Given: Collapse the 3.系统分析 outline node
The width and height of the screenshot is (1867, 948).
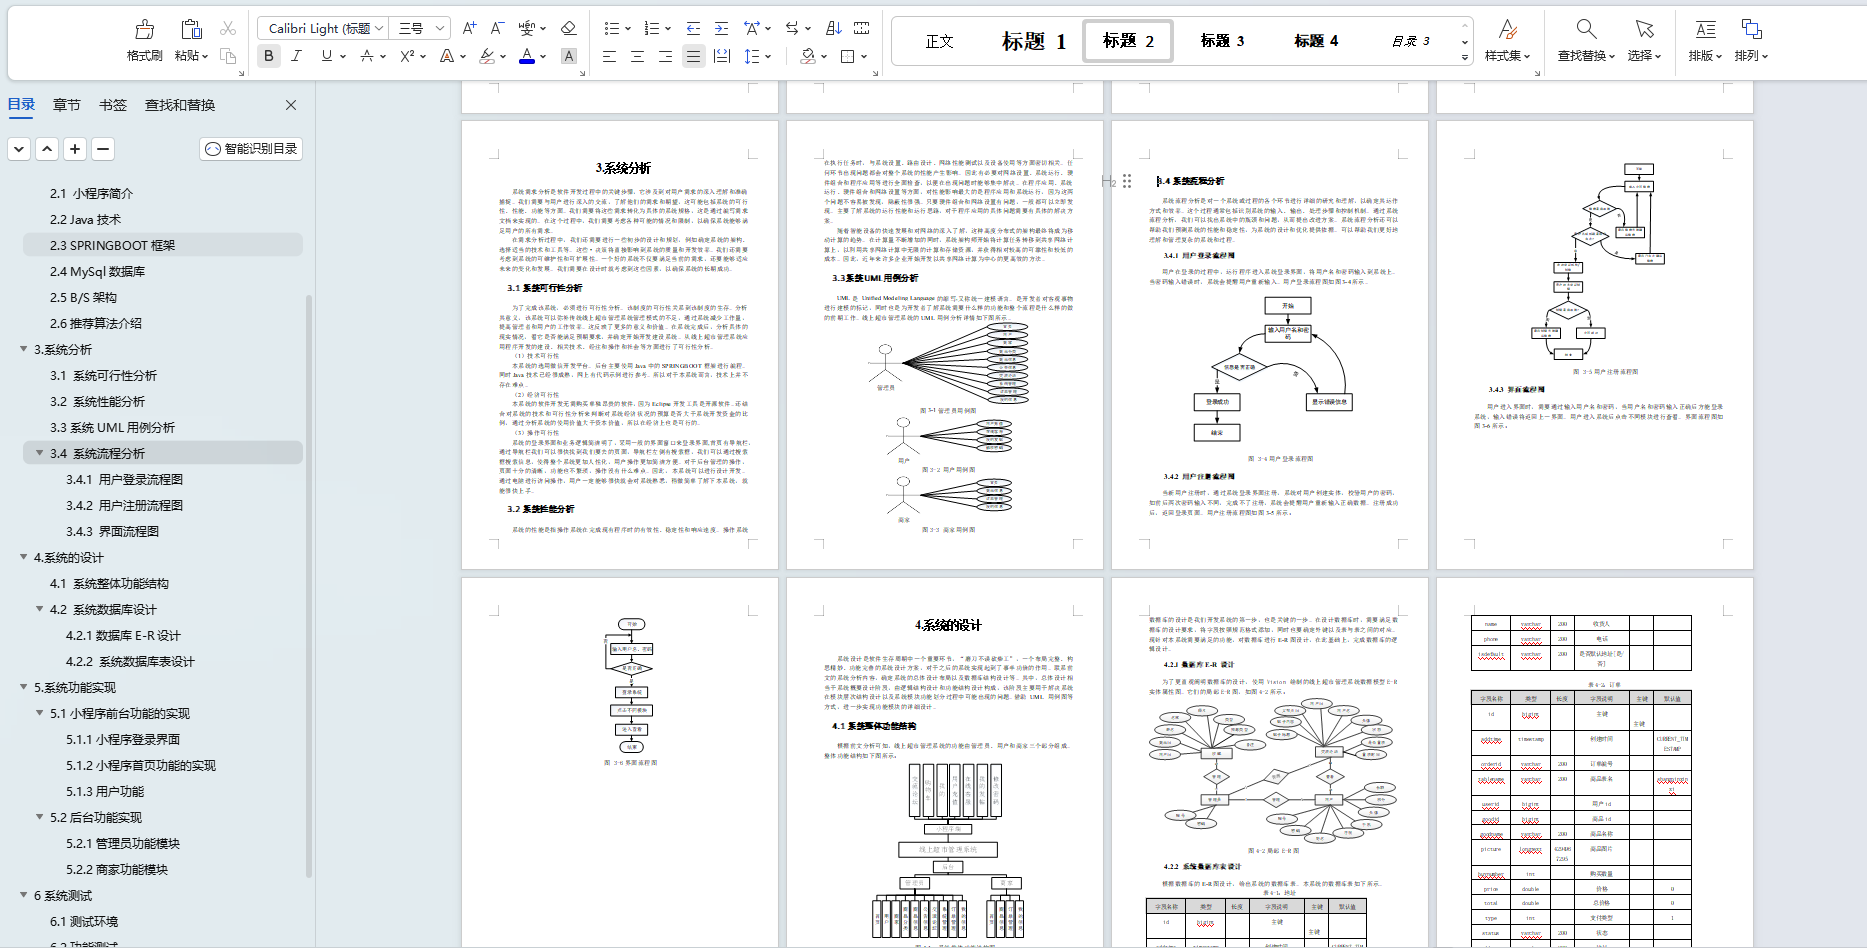Looking at the screenshot, I should (24, 349).
